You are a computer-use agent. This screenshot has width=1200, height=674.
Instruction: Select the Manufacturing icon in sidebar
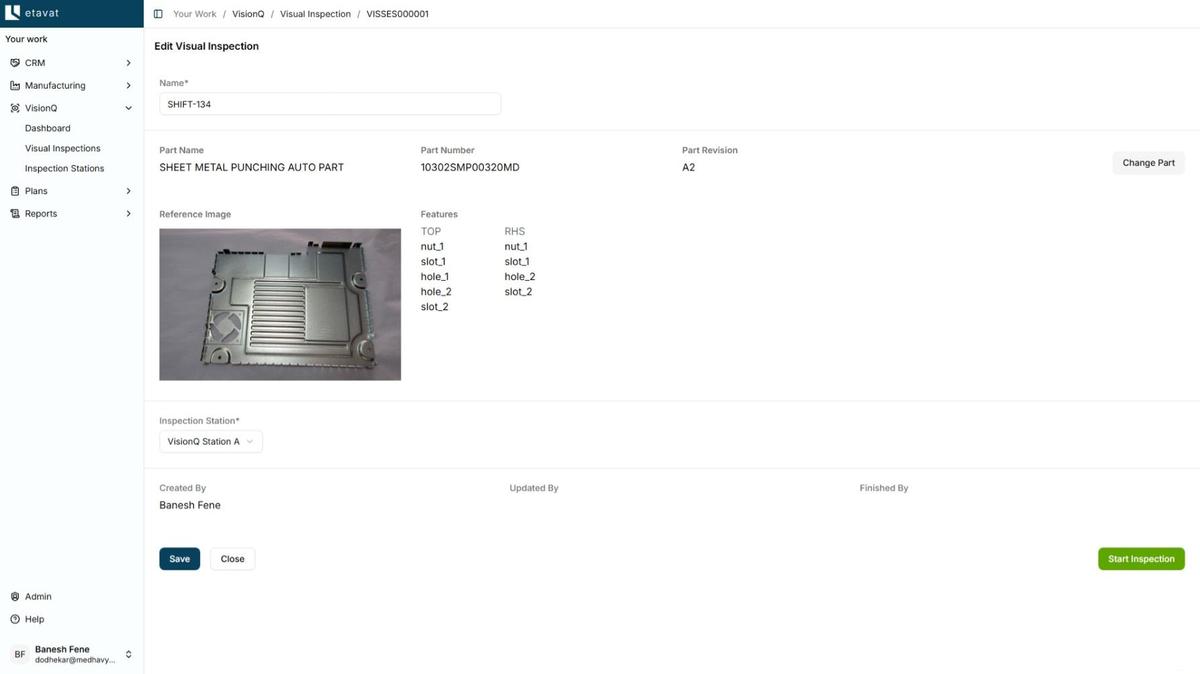click(x=14, y=85)
